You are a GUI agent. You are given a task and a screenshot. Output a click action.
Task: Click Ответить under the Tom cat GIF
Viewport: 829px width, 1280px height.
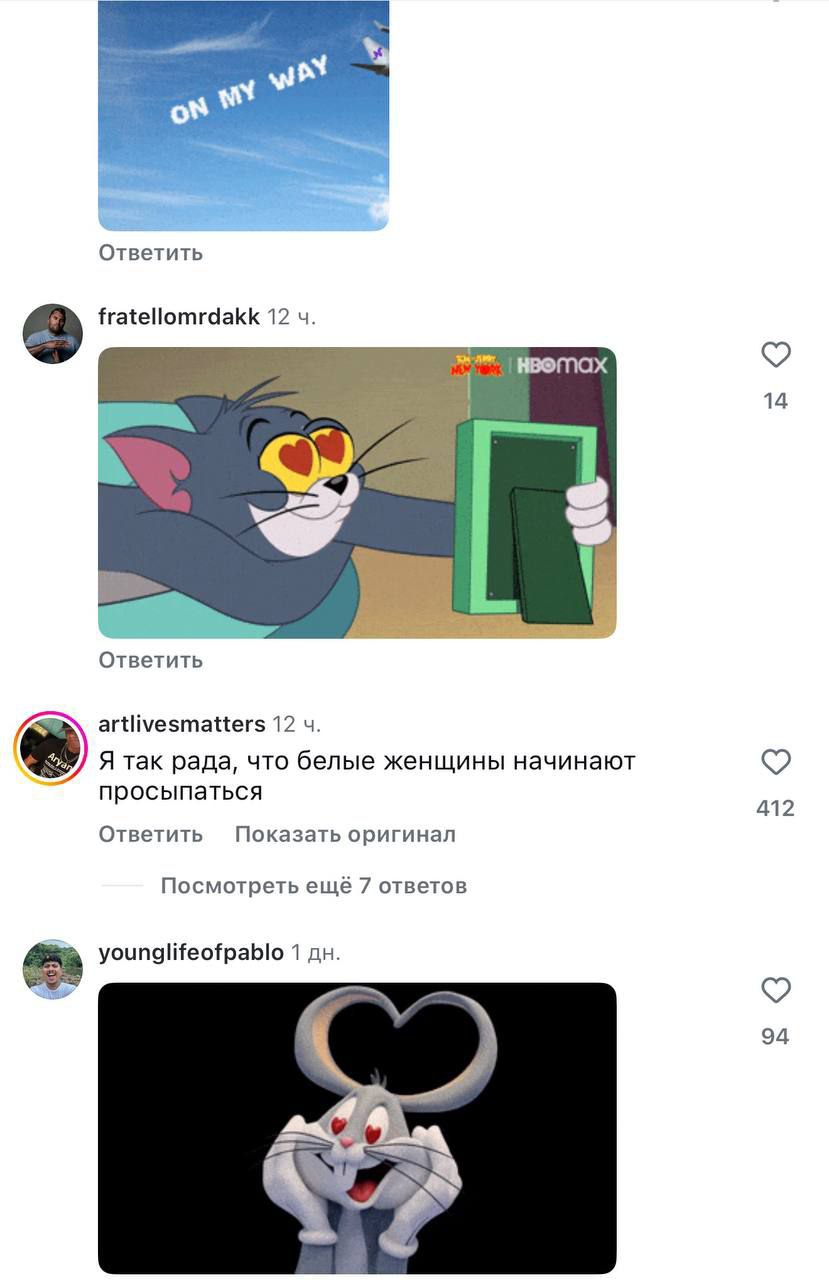tap(151, 660)
